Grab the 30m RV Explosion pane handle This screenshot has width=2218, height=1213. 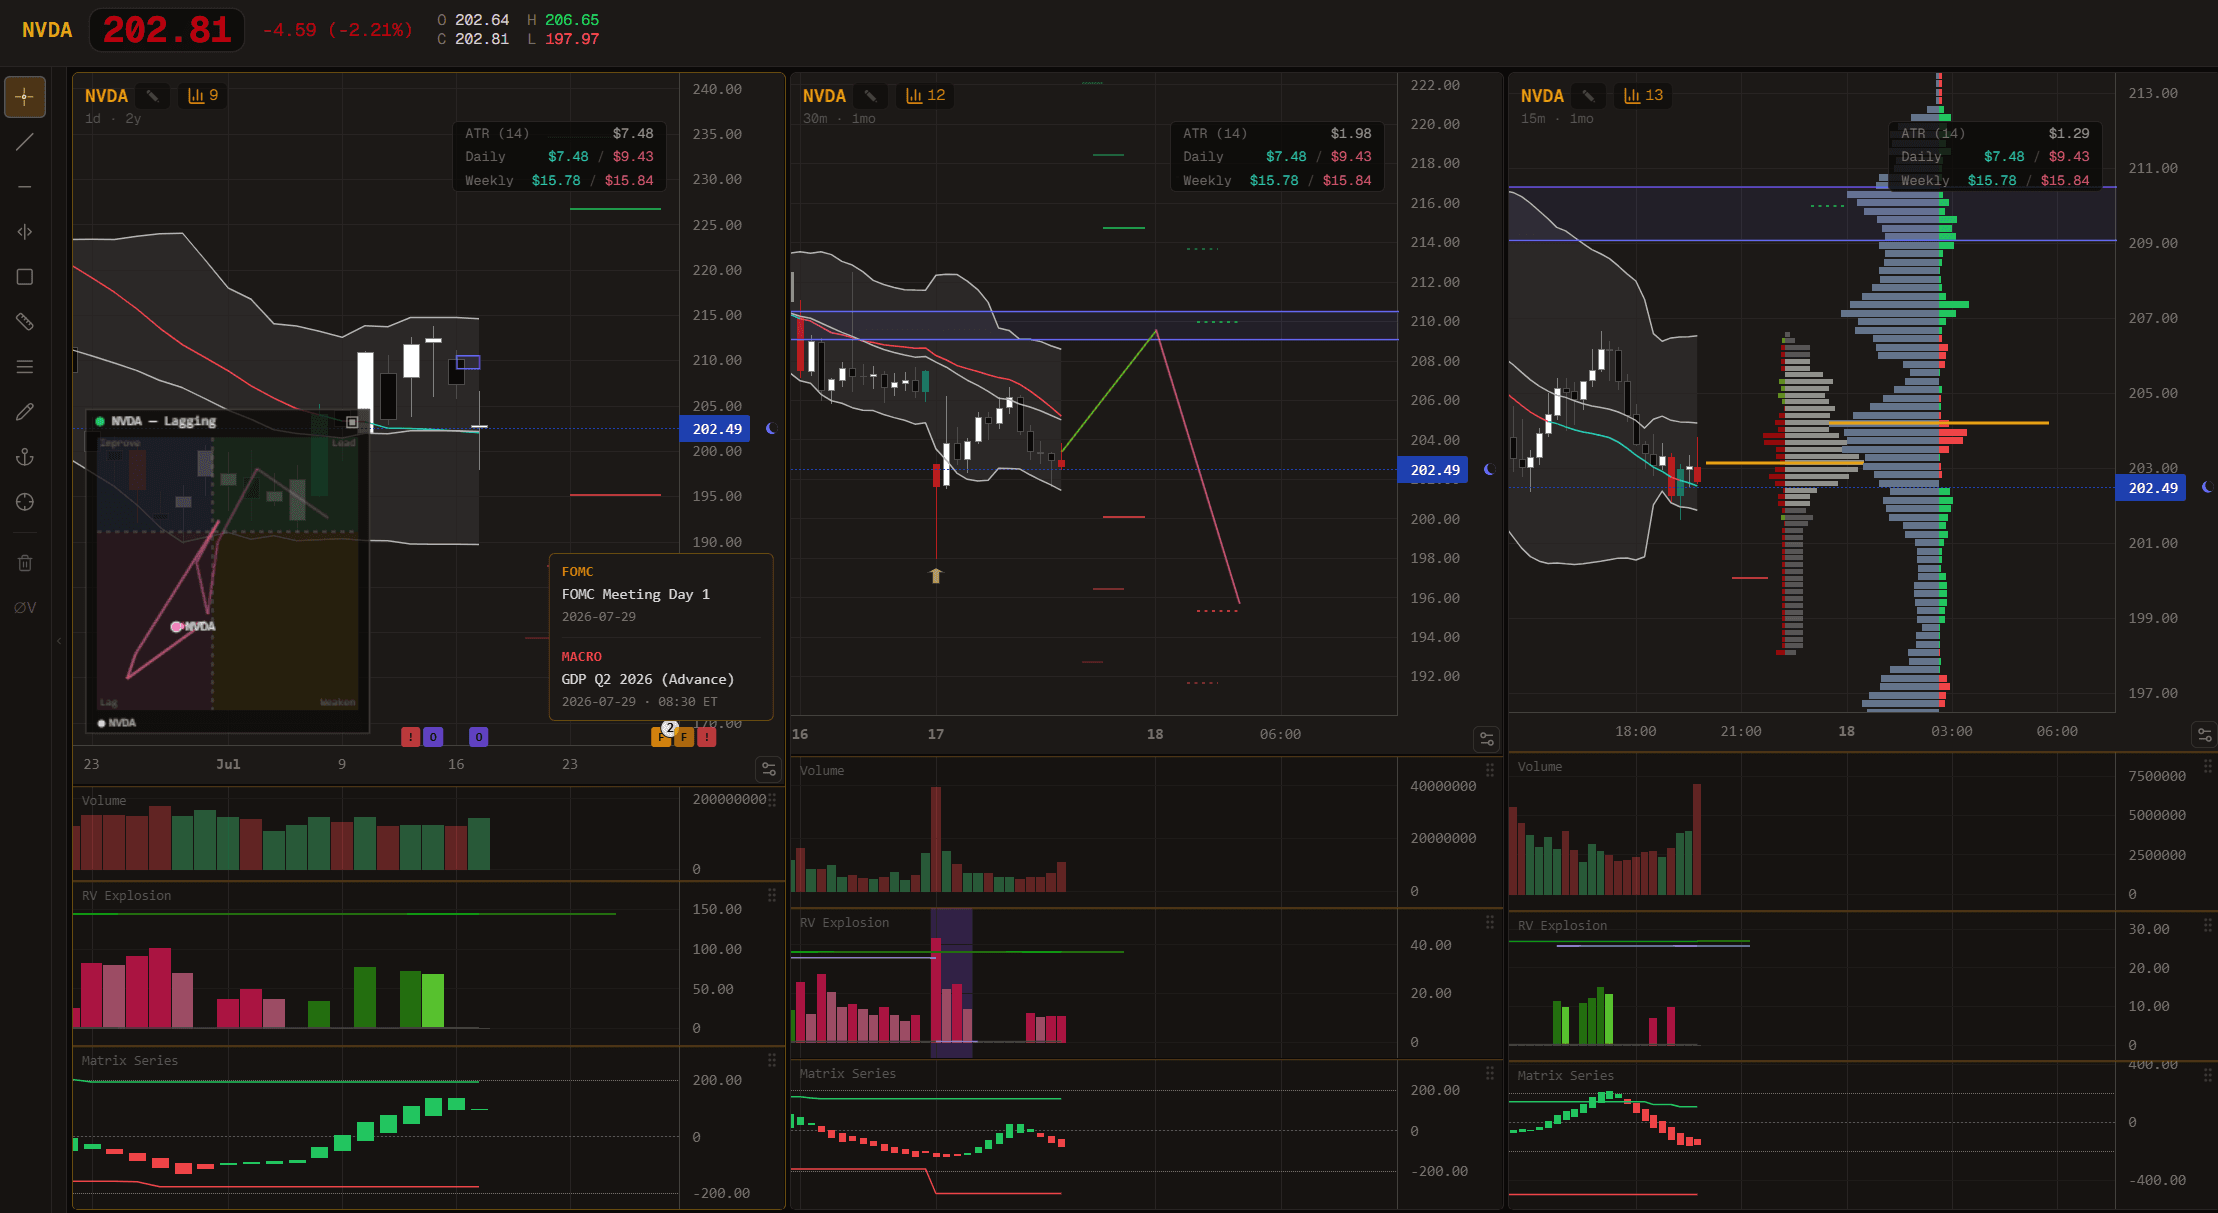coord(1490,922)
